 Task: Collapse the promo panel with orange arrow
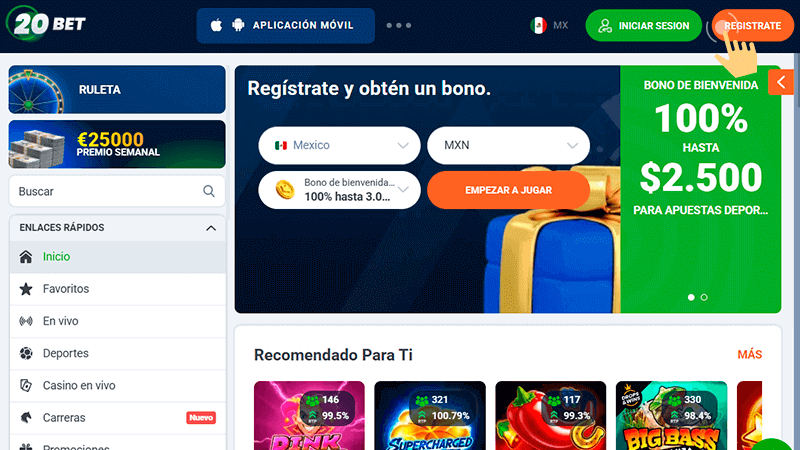point(781,82)
